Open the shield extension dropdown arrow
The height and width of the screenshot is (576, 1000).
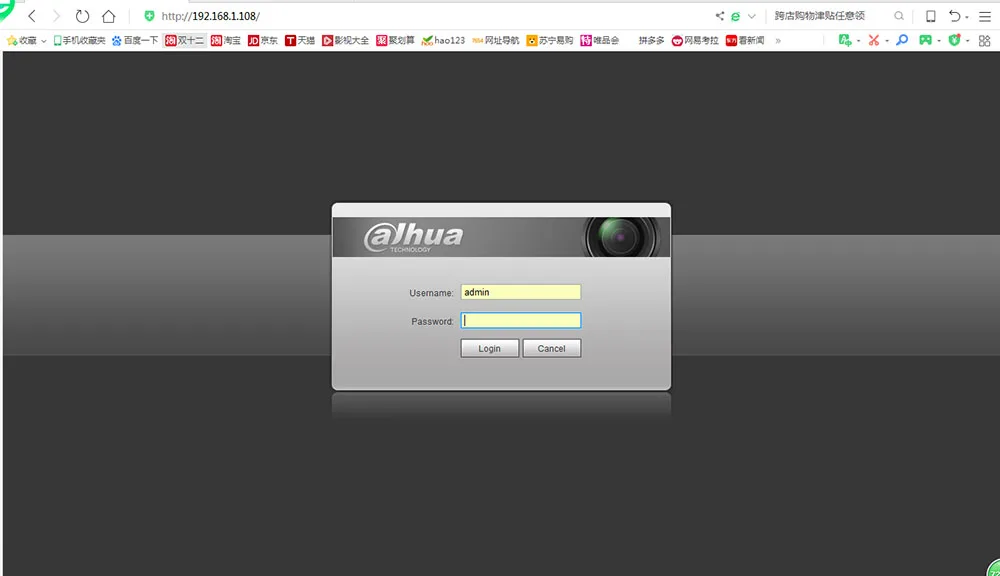967,41
